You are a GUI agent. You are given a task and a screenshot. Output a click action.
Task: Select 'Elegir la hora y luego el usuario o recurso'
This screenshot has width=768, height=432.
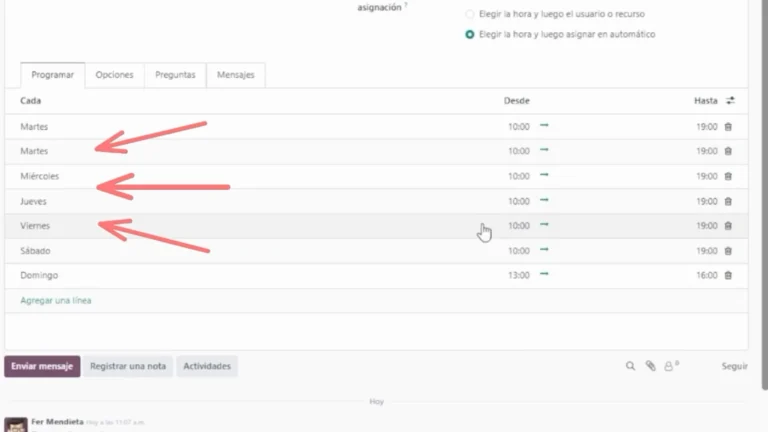point(470,15)
